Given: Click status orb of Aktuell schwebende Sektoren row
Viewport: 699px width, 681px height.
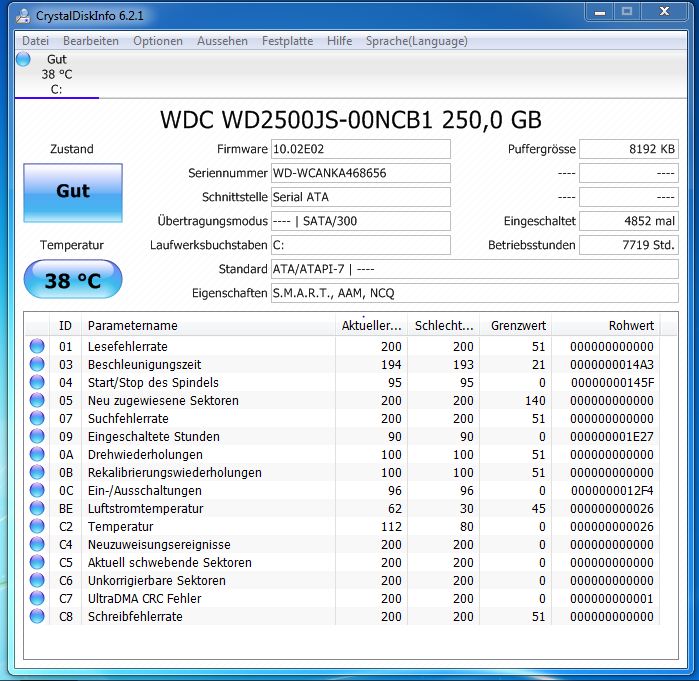Looking at the screenshot, I should (37, 562).
